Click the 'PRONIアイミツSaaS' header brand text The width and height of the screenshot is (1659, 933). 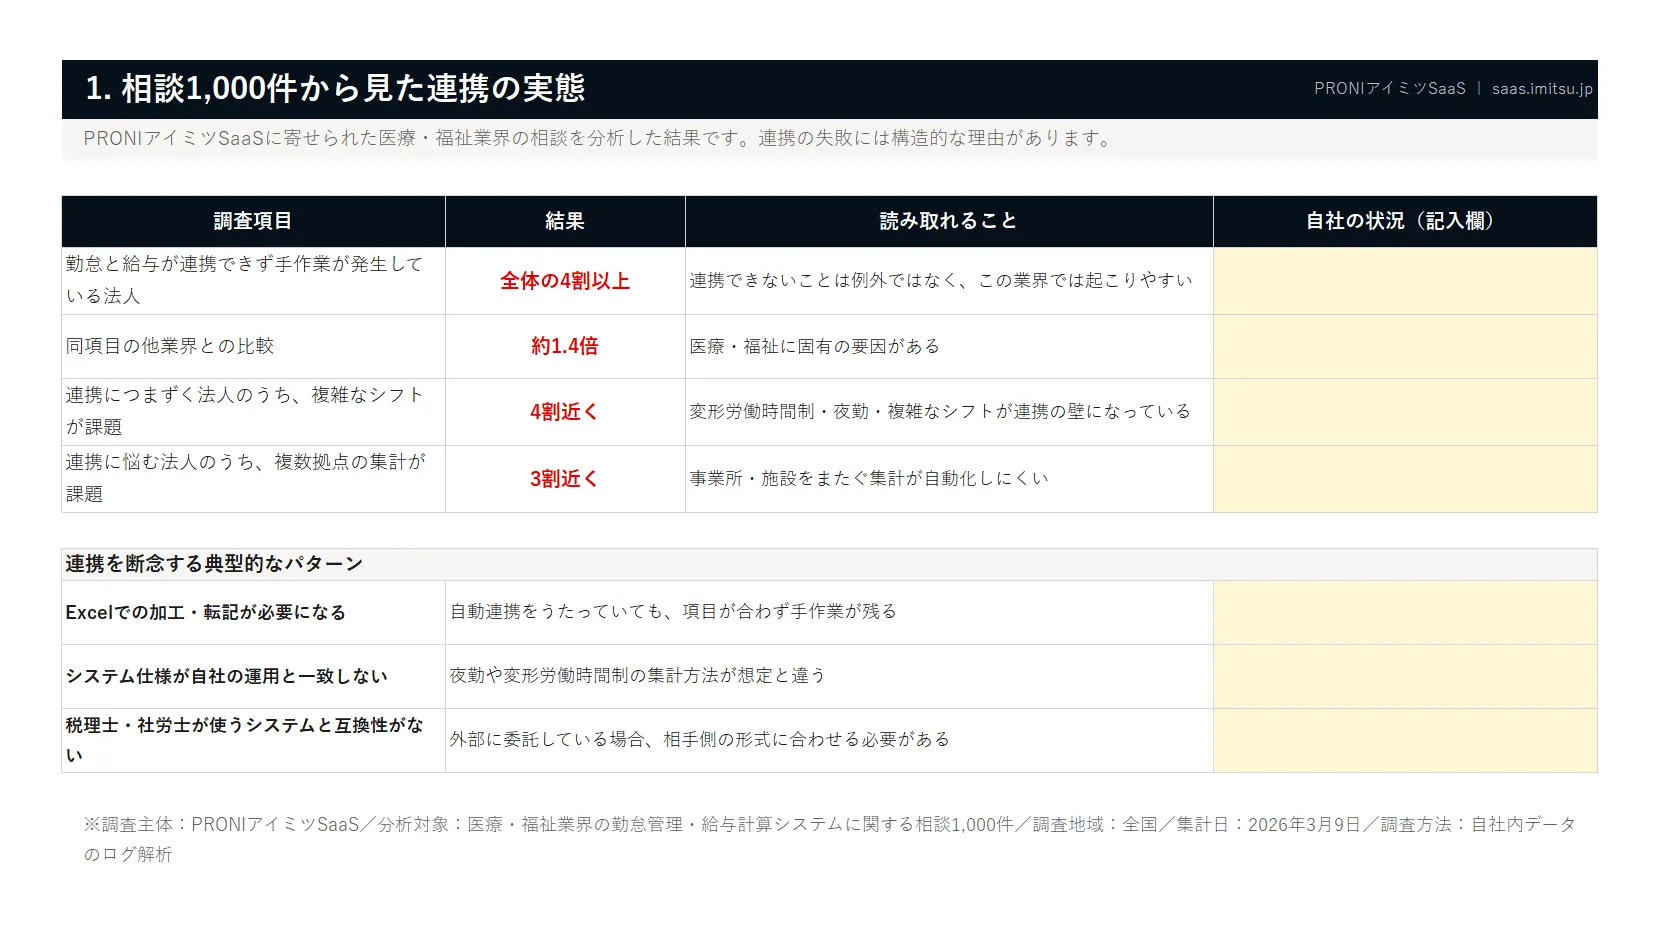[1389, 88]
